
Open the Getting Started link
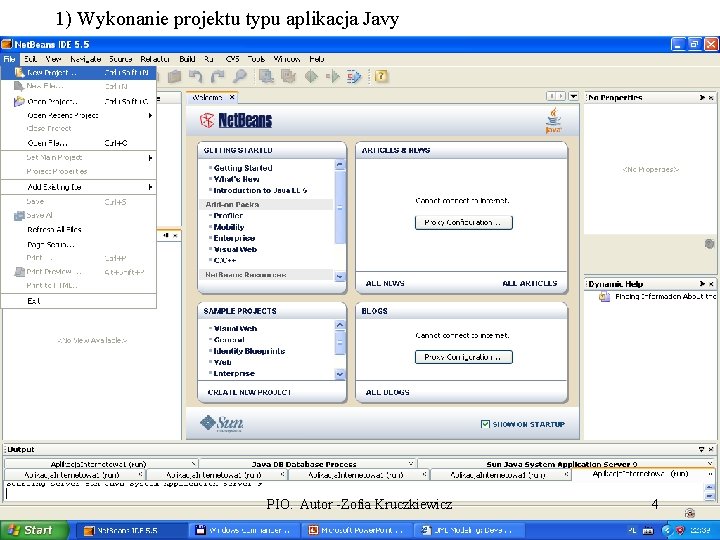(x=243, y=168)
